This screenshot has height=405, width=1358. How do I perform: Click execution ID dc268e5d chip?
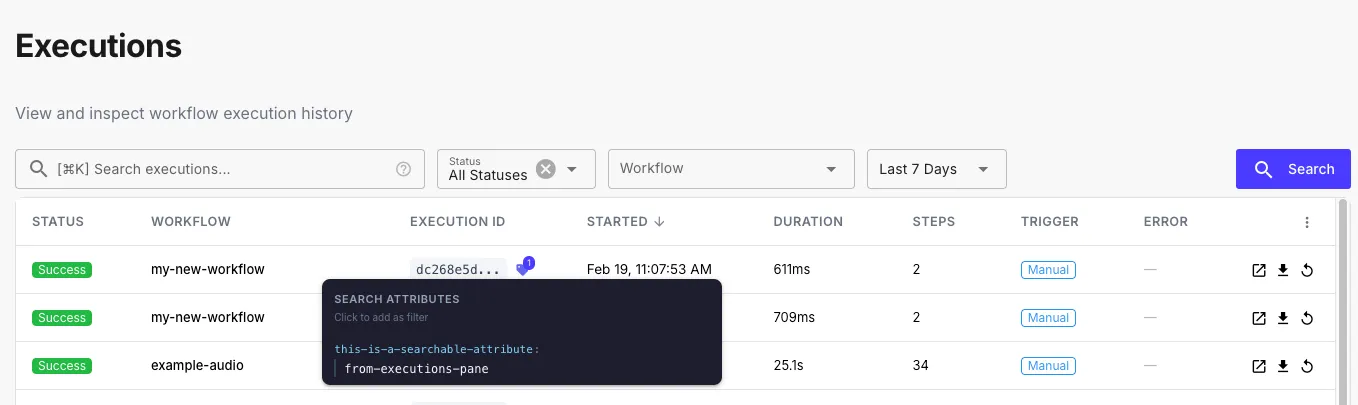458,270
